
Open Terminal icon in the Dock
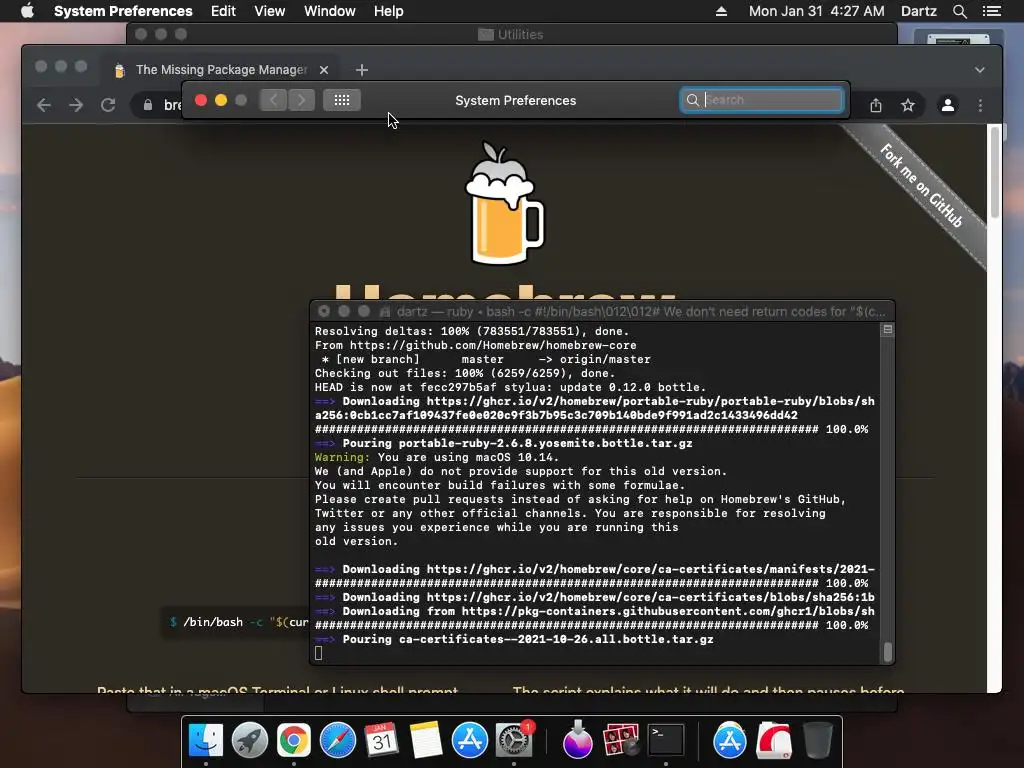coord(665,740)
